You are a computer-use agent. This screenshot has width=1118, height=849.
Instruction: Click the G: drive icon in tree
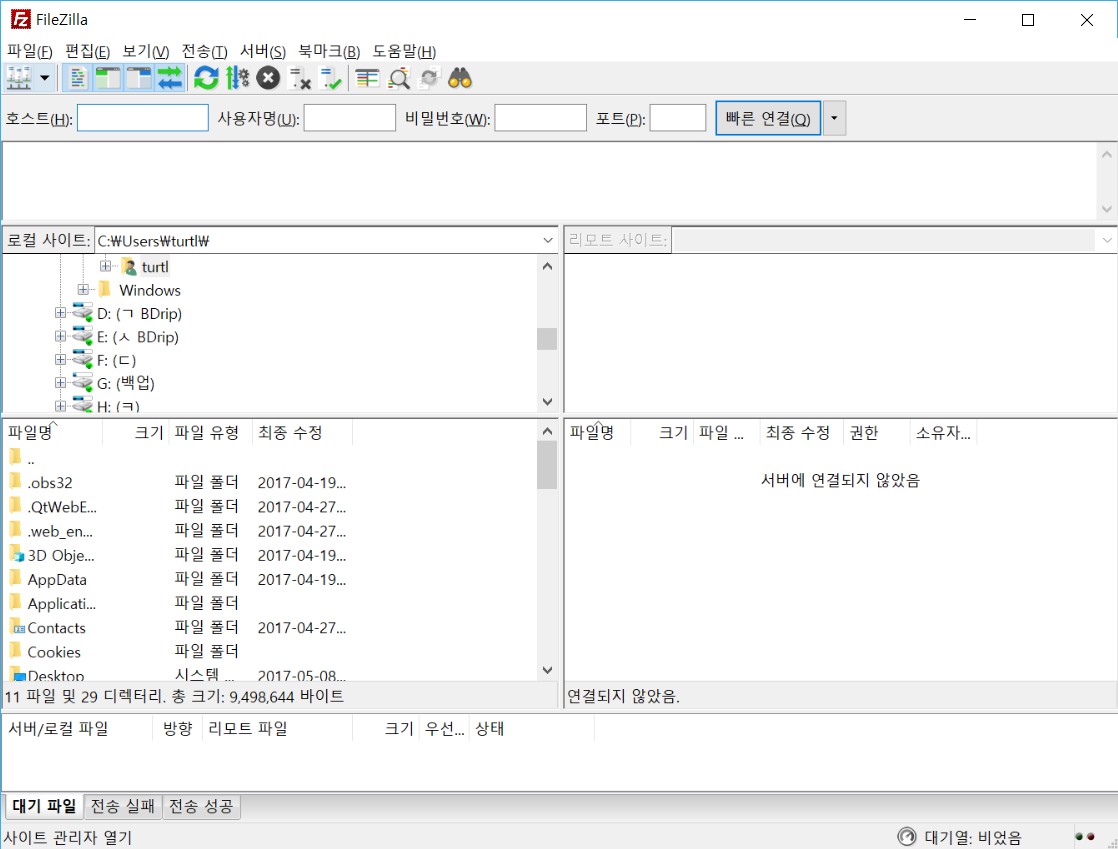83,384
